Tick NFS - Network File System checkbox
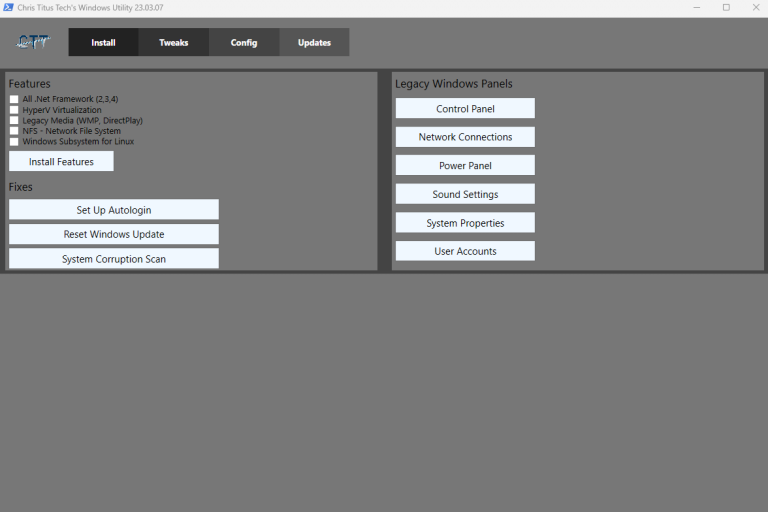 click(14, 131)
